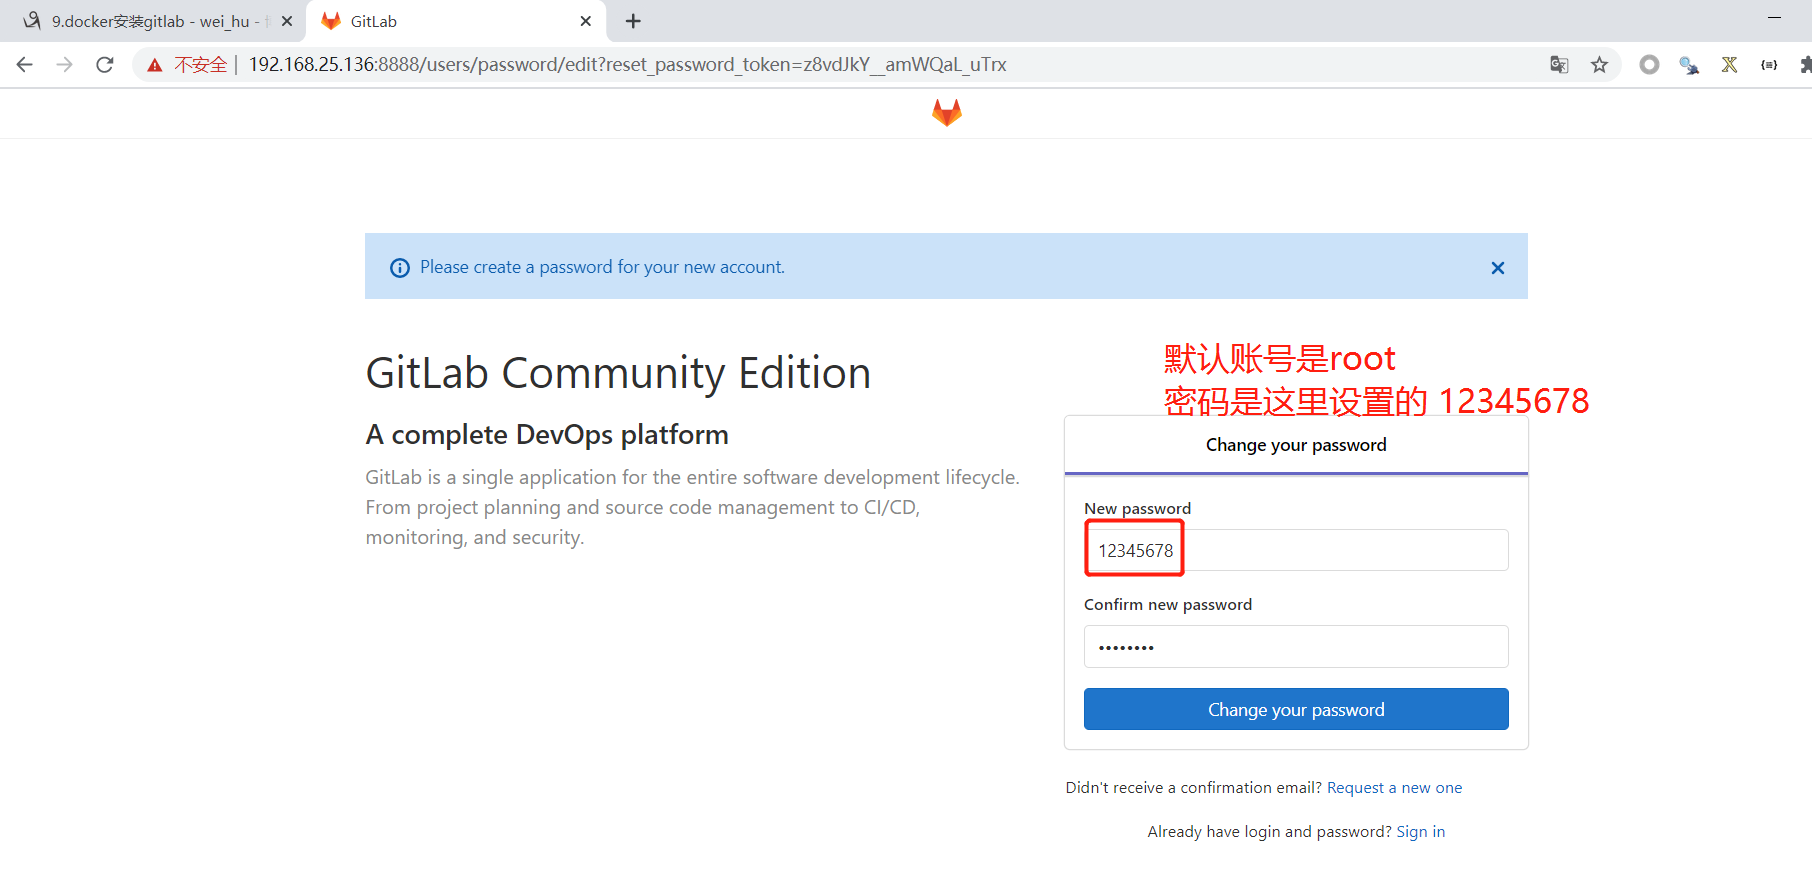This screenshot has width=1812, height=895.
Task: Click the GitLab fox logo at page top
Action: click(x=947, y=112)
